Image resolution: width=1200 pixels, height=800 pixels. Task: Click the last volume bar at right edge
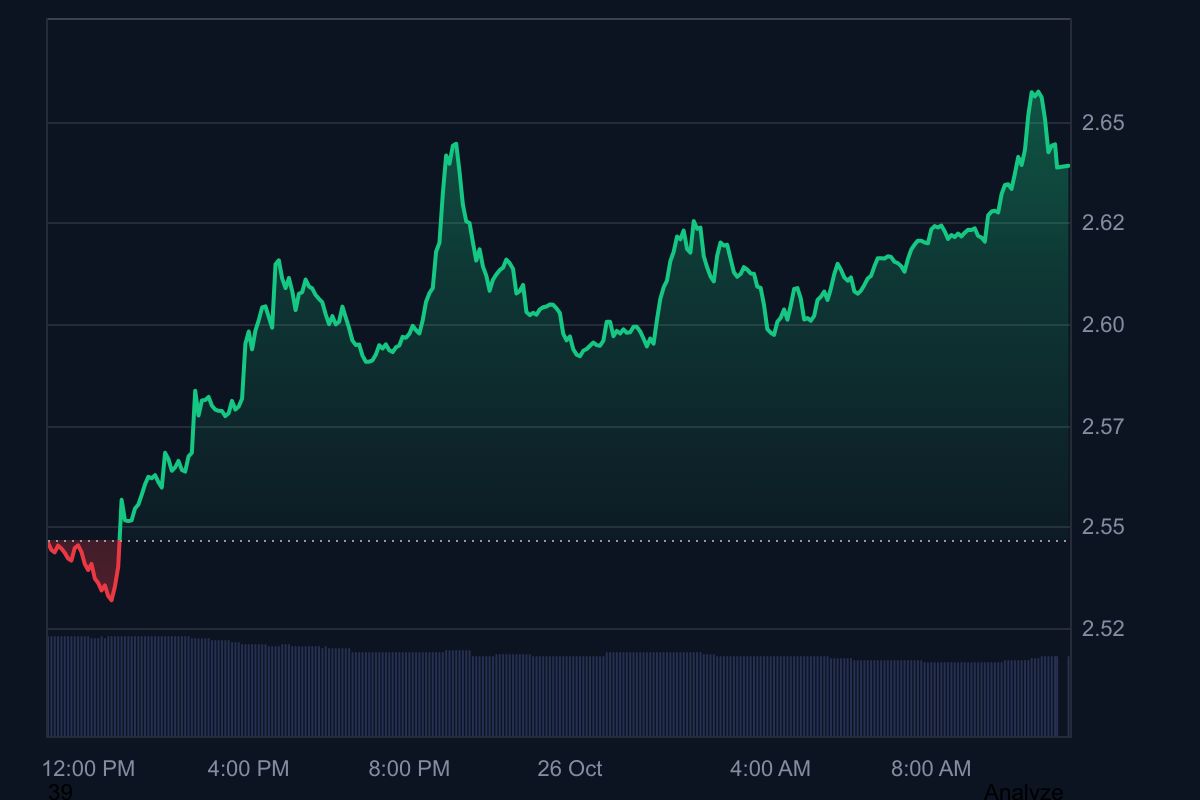click(x=1069, y=696)
